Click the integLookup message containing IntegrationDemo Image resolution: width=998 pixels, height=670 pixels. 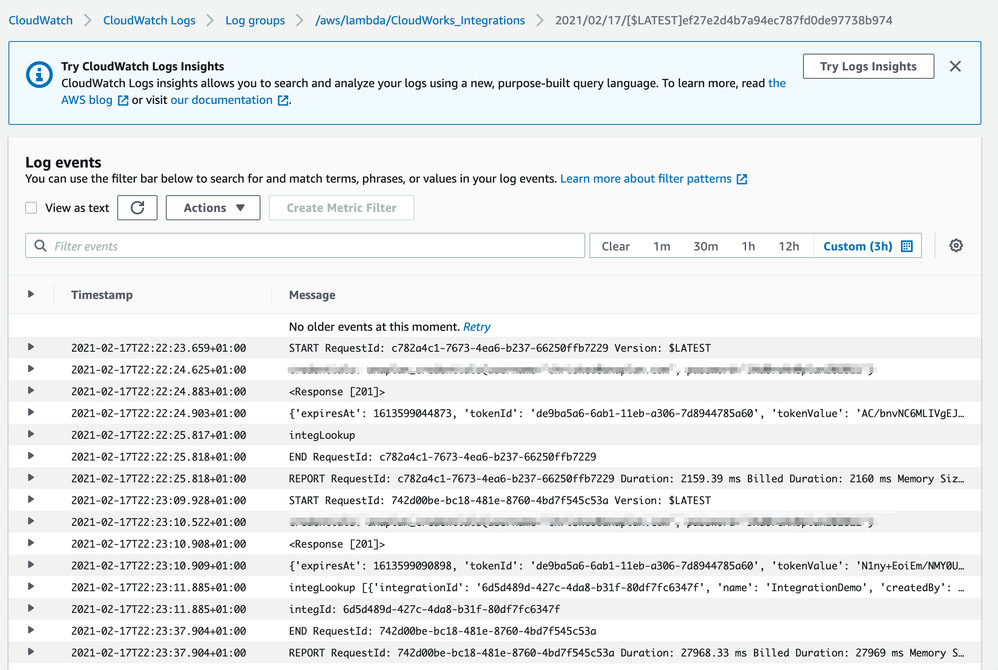(626, 587)
